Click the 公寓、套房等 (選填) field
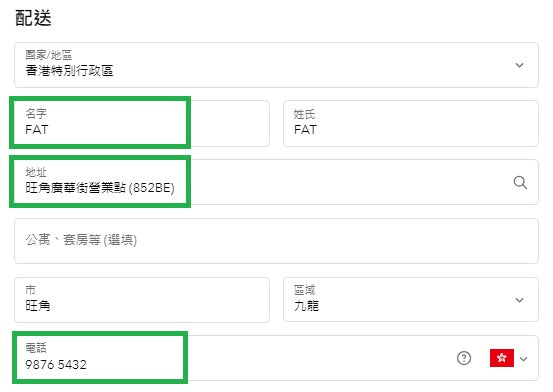Viewport: 553px width, 392px height. pyautogui.click(x=276, y=241)
